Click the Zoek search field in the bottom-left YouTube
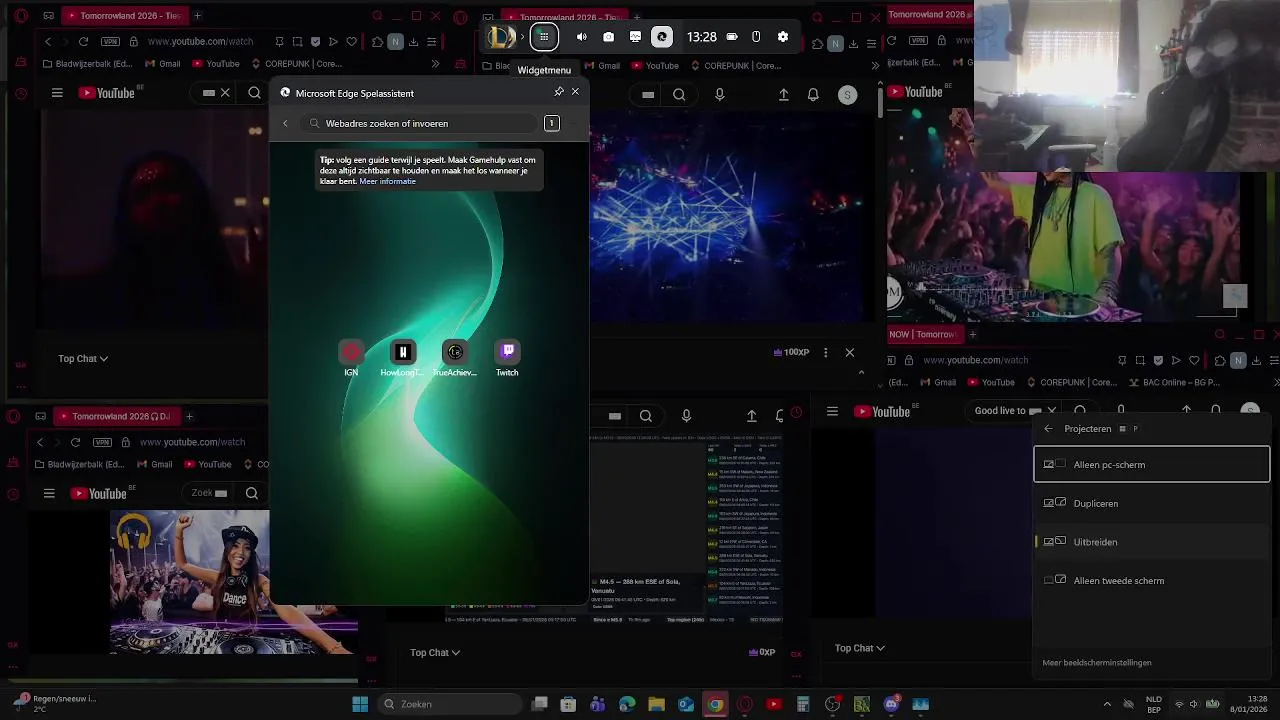This screenshot has width=1280, height=720. click(x=208, y=493)
